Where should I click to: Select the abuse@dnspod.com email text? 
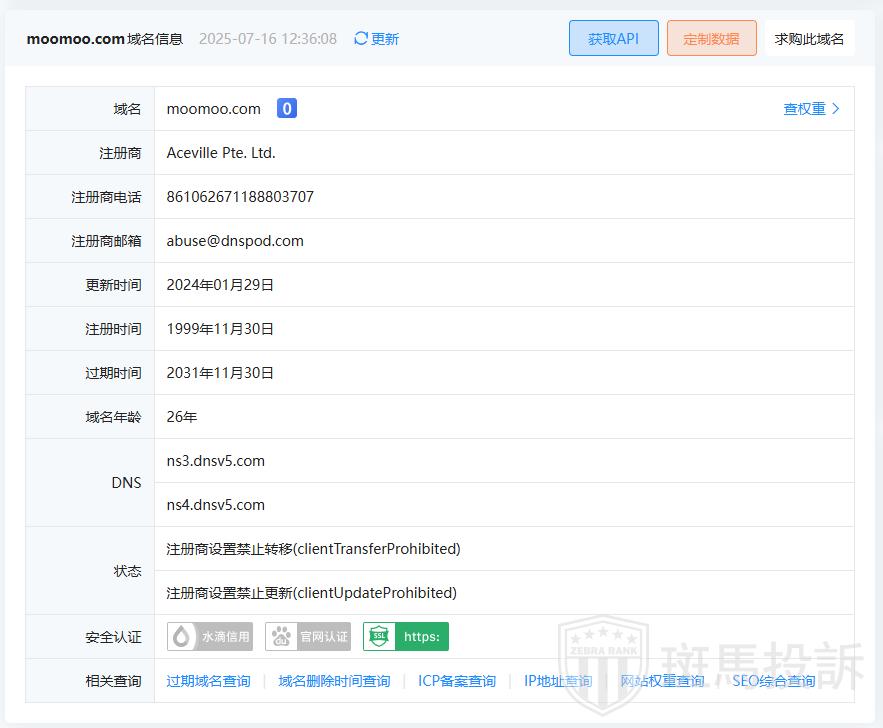[235, 241]
